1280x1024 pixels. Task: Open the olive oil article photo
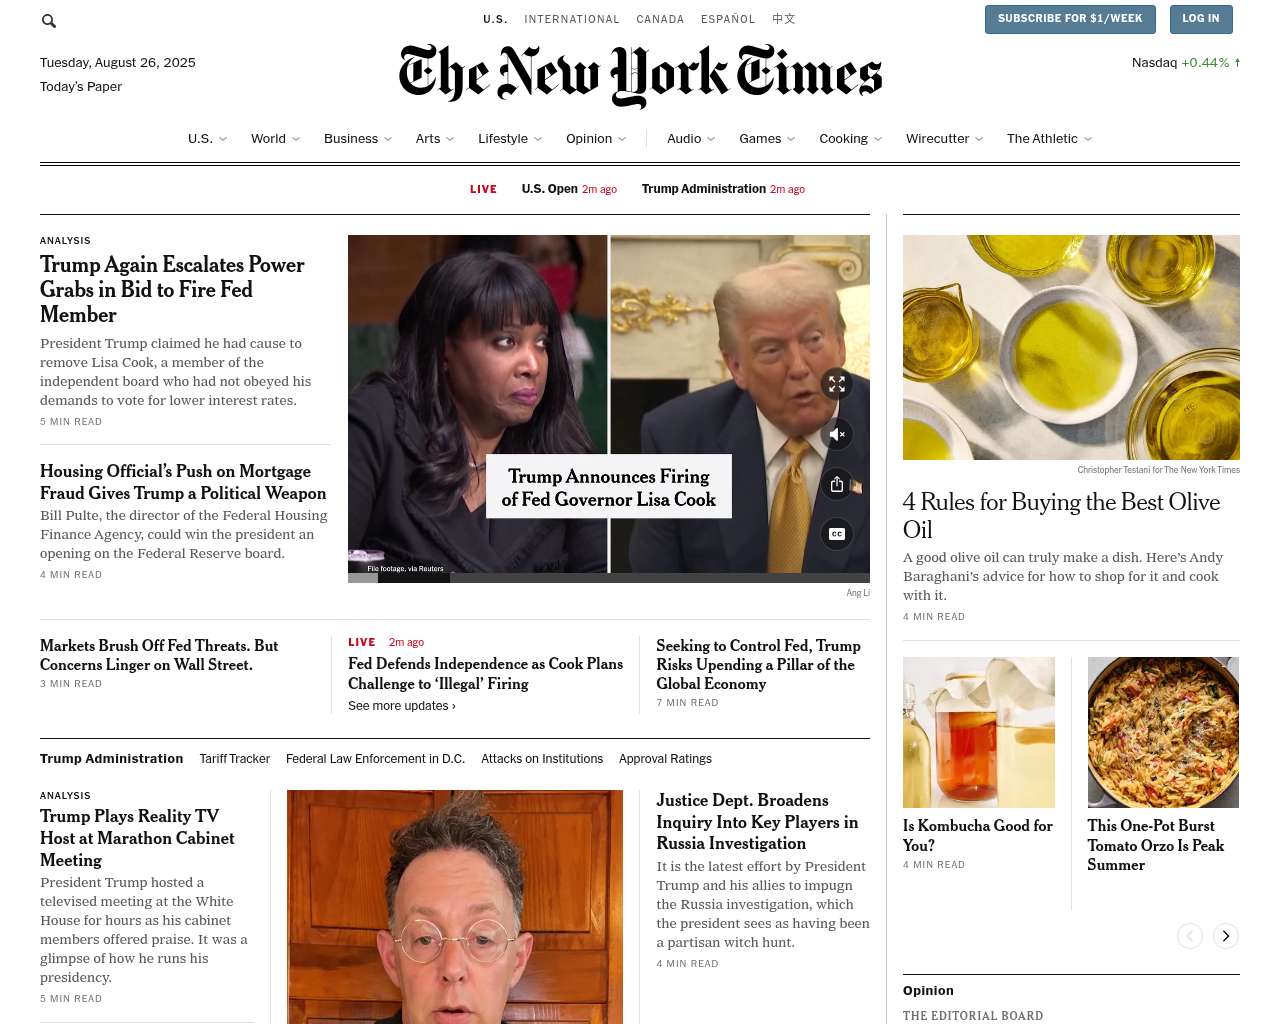[x=1071, y=347]
